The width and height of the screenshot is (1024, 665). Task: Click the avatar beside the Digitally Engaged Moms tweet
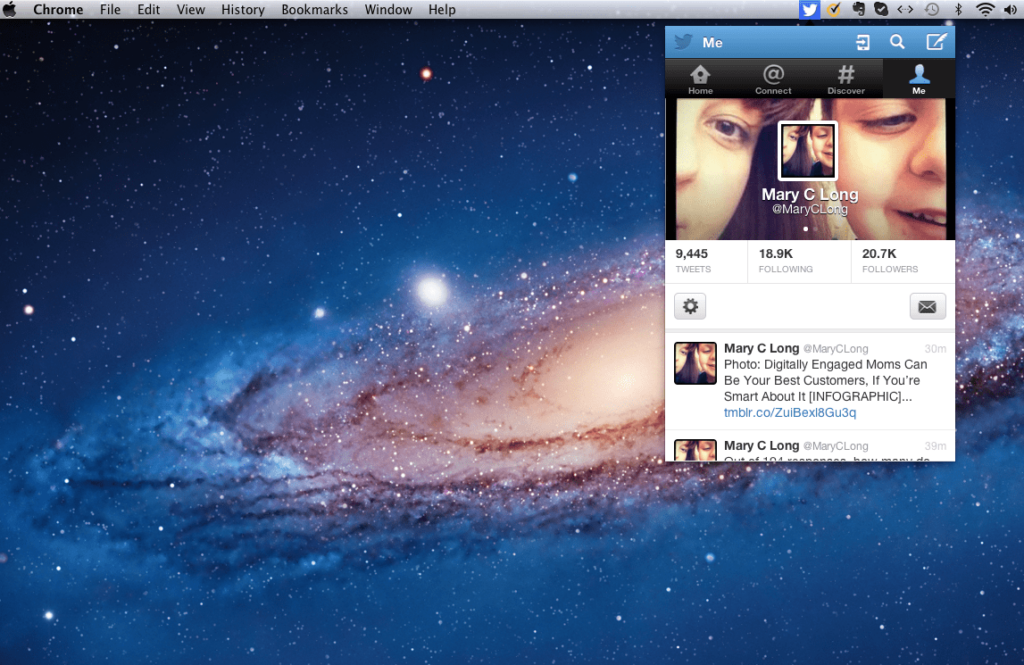(695, 363)
